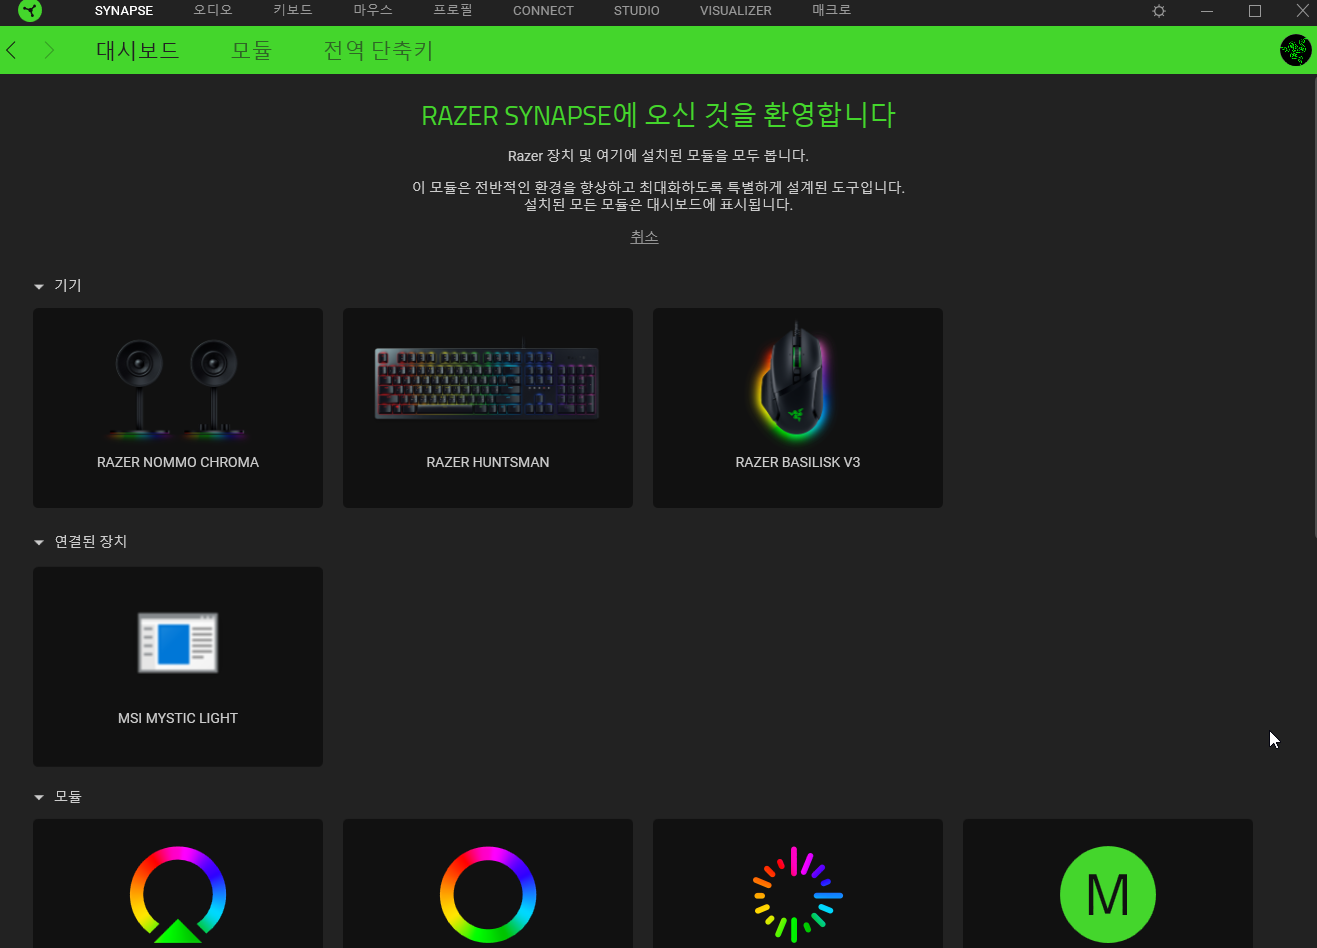Click the RAZER HUNTSMAN label

488,462
